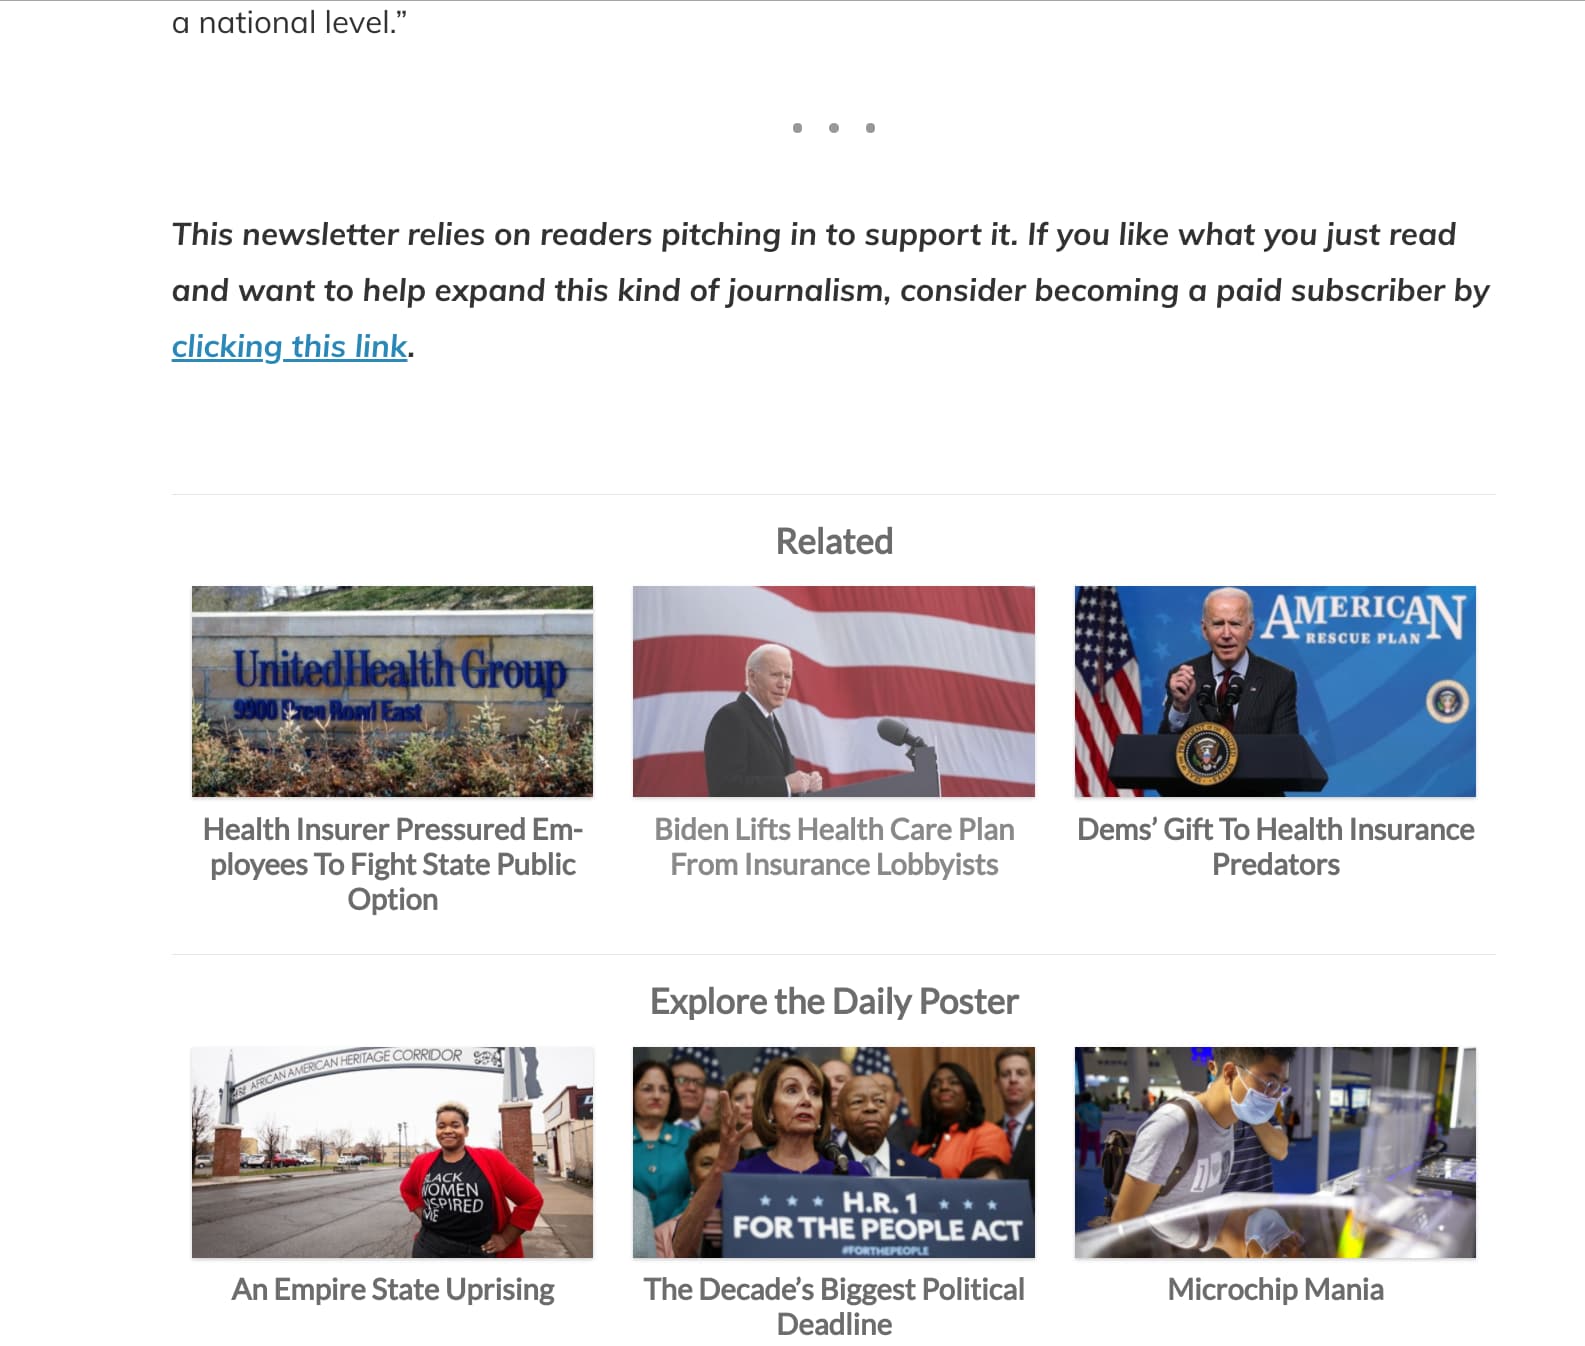Screen dimensions: 1585x1346
Task: Open the African American Heritage Corridor thumbnail
Action: [x=392, y=1152]
